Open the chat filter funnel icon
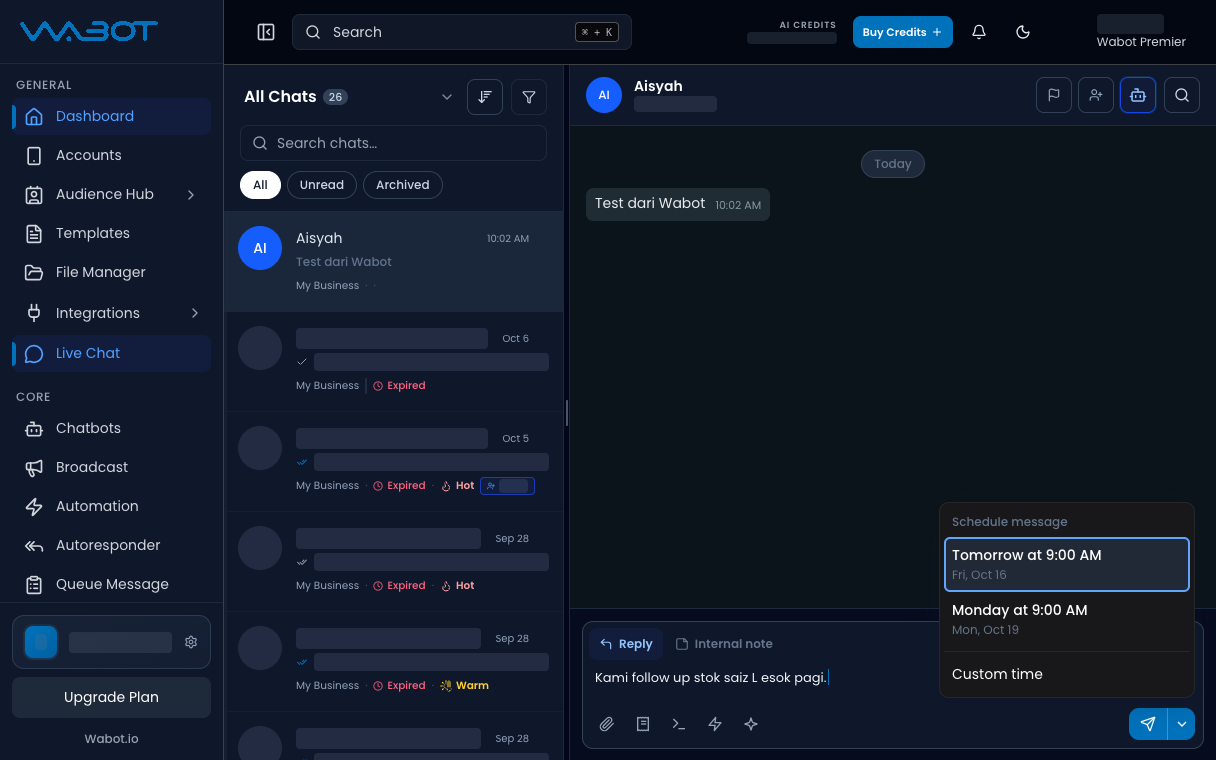This screenshot has height=760, width=1216. (529, 97)
